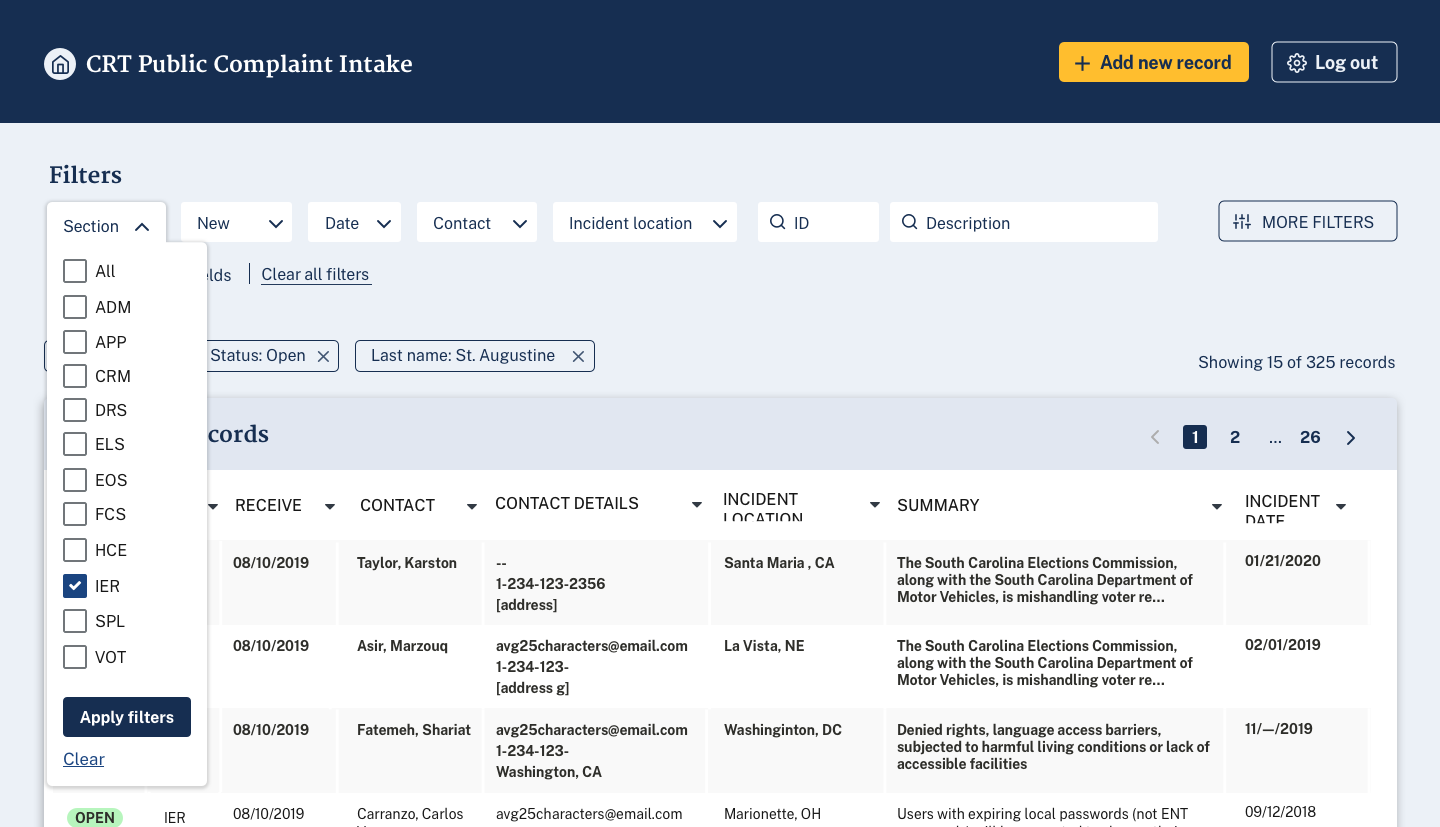Image resolution: width=1440 pixels, height=827 pixels.
Task: Click incident date 02/01/2019
Action: click(1283, 645)
